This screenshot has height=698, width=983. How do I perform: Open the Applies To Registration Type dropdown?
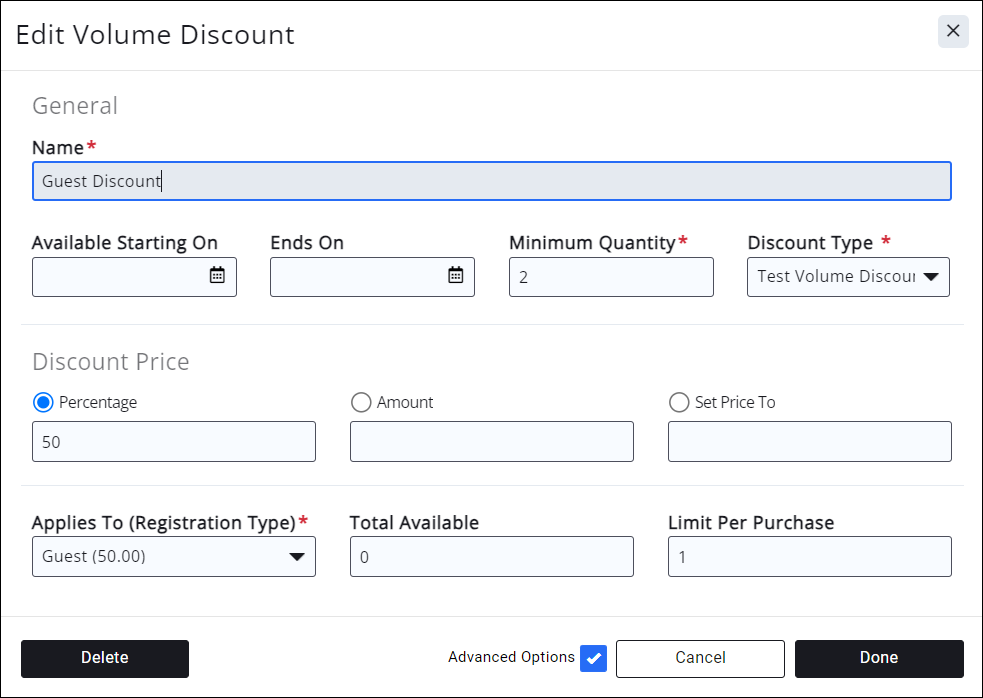[x=174, y=557]
